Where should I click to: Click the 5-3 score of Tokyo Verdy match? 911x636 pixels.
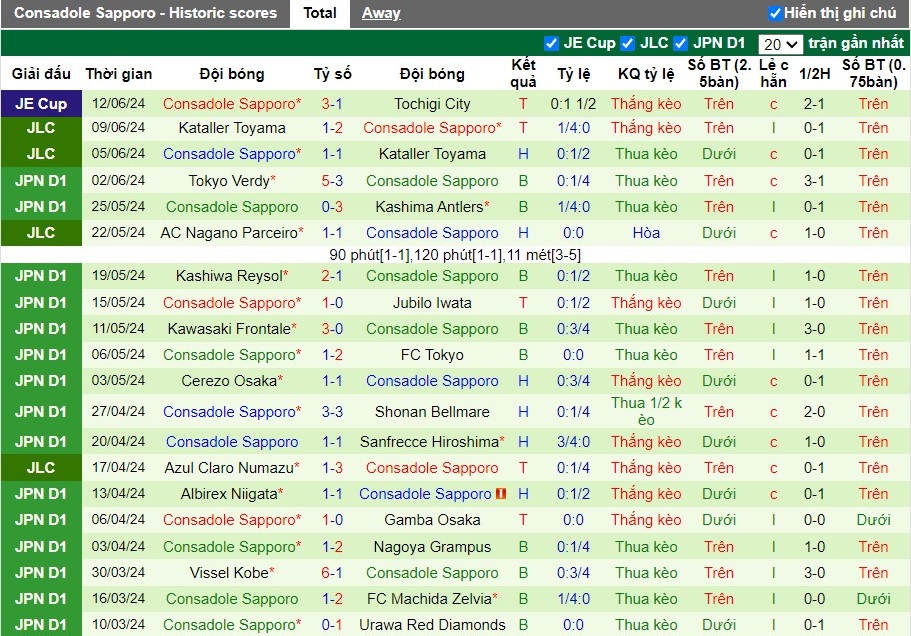[332, 181]
